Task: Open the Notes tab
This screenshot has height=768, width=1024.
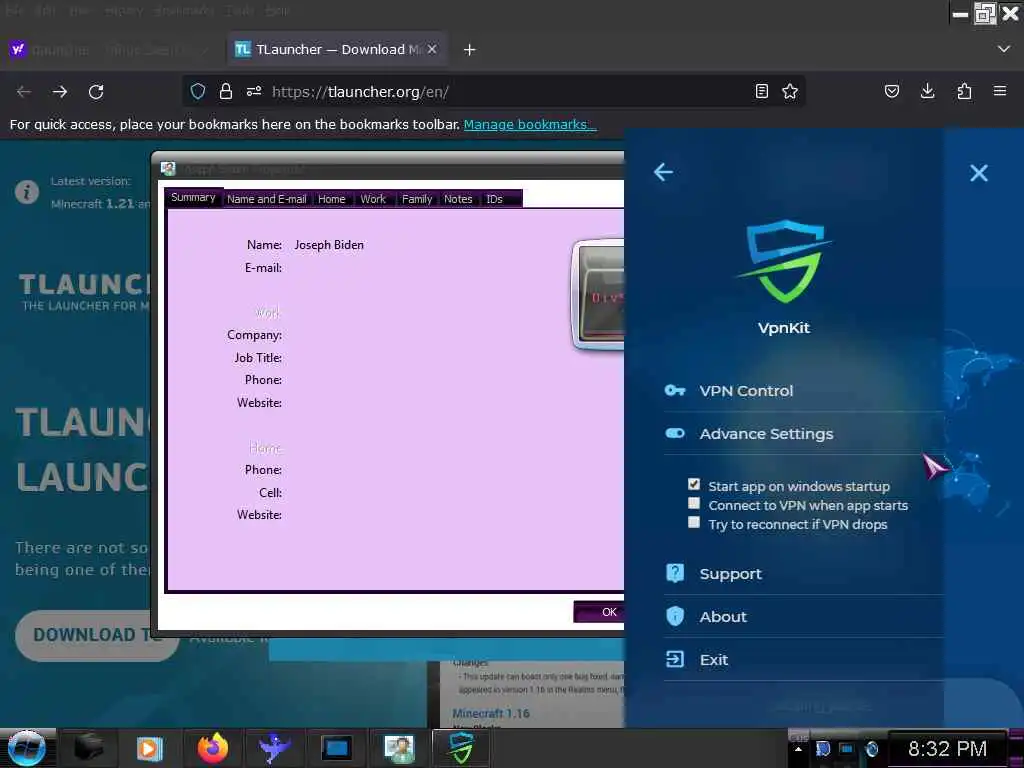Action: 458,199
